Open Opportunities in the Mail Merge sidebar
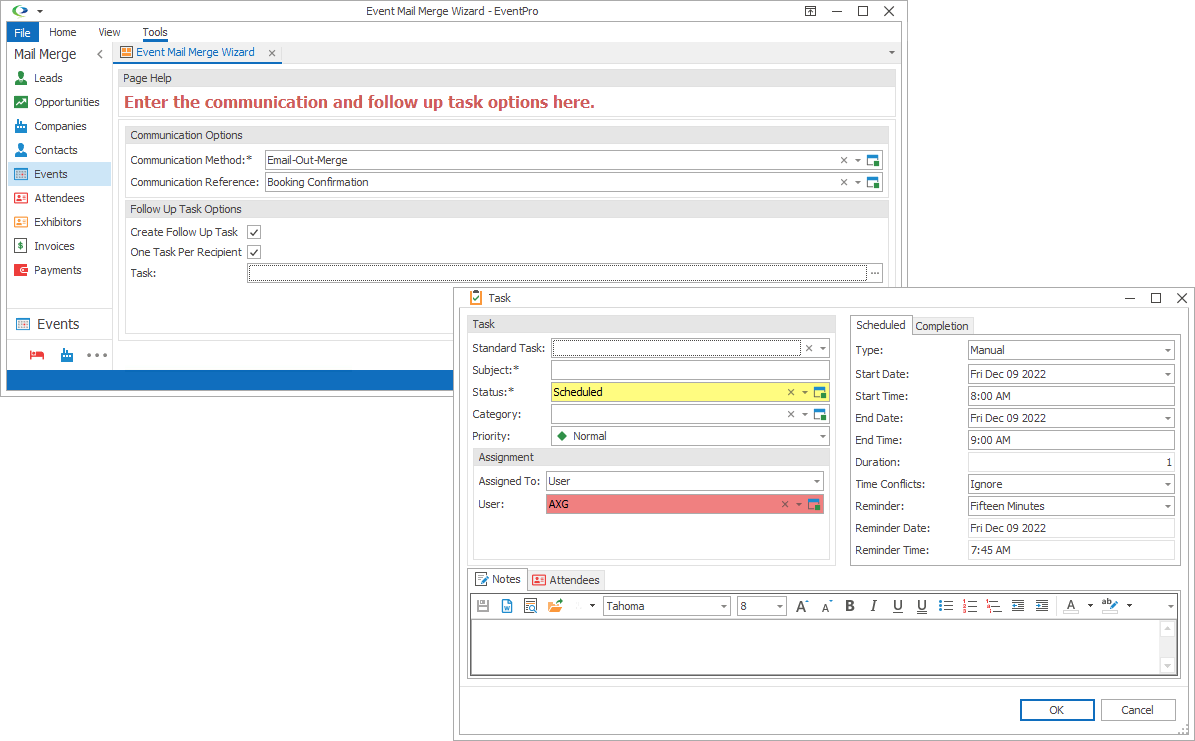The image size is (1195, 741). pyautogui.click(x=66, y=102)
